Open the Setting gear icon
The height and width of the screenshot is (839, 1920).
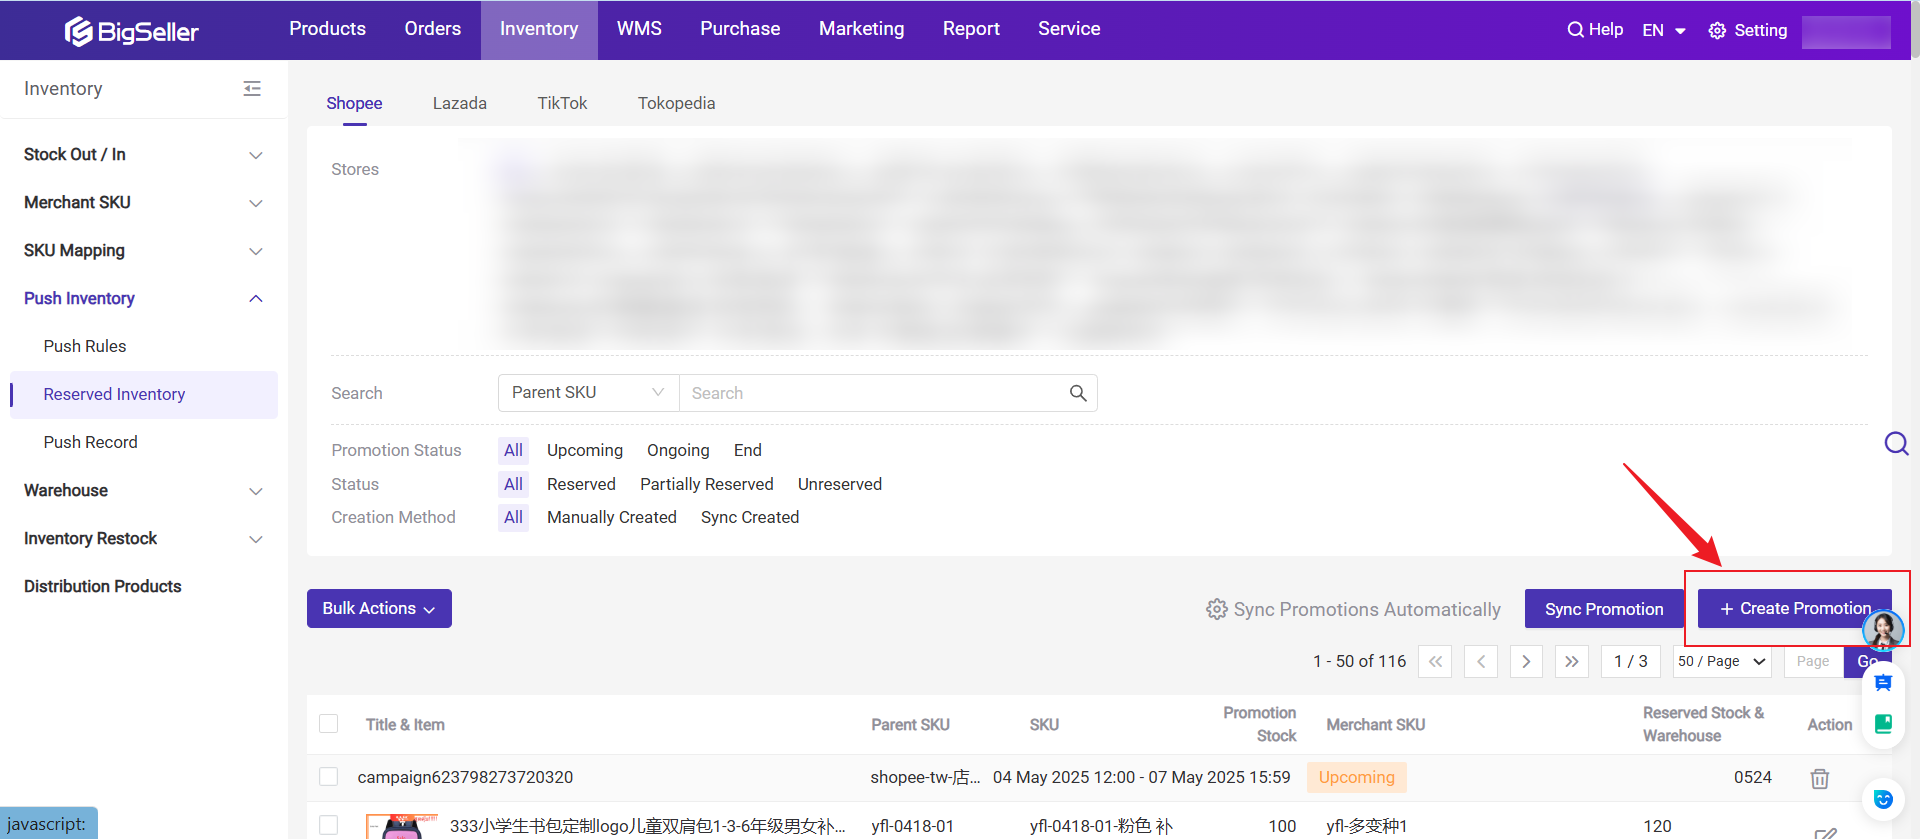click(x=1717, y=31)
